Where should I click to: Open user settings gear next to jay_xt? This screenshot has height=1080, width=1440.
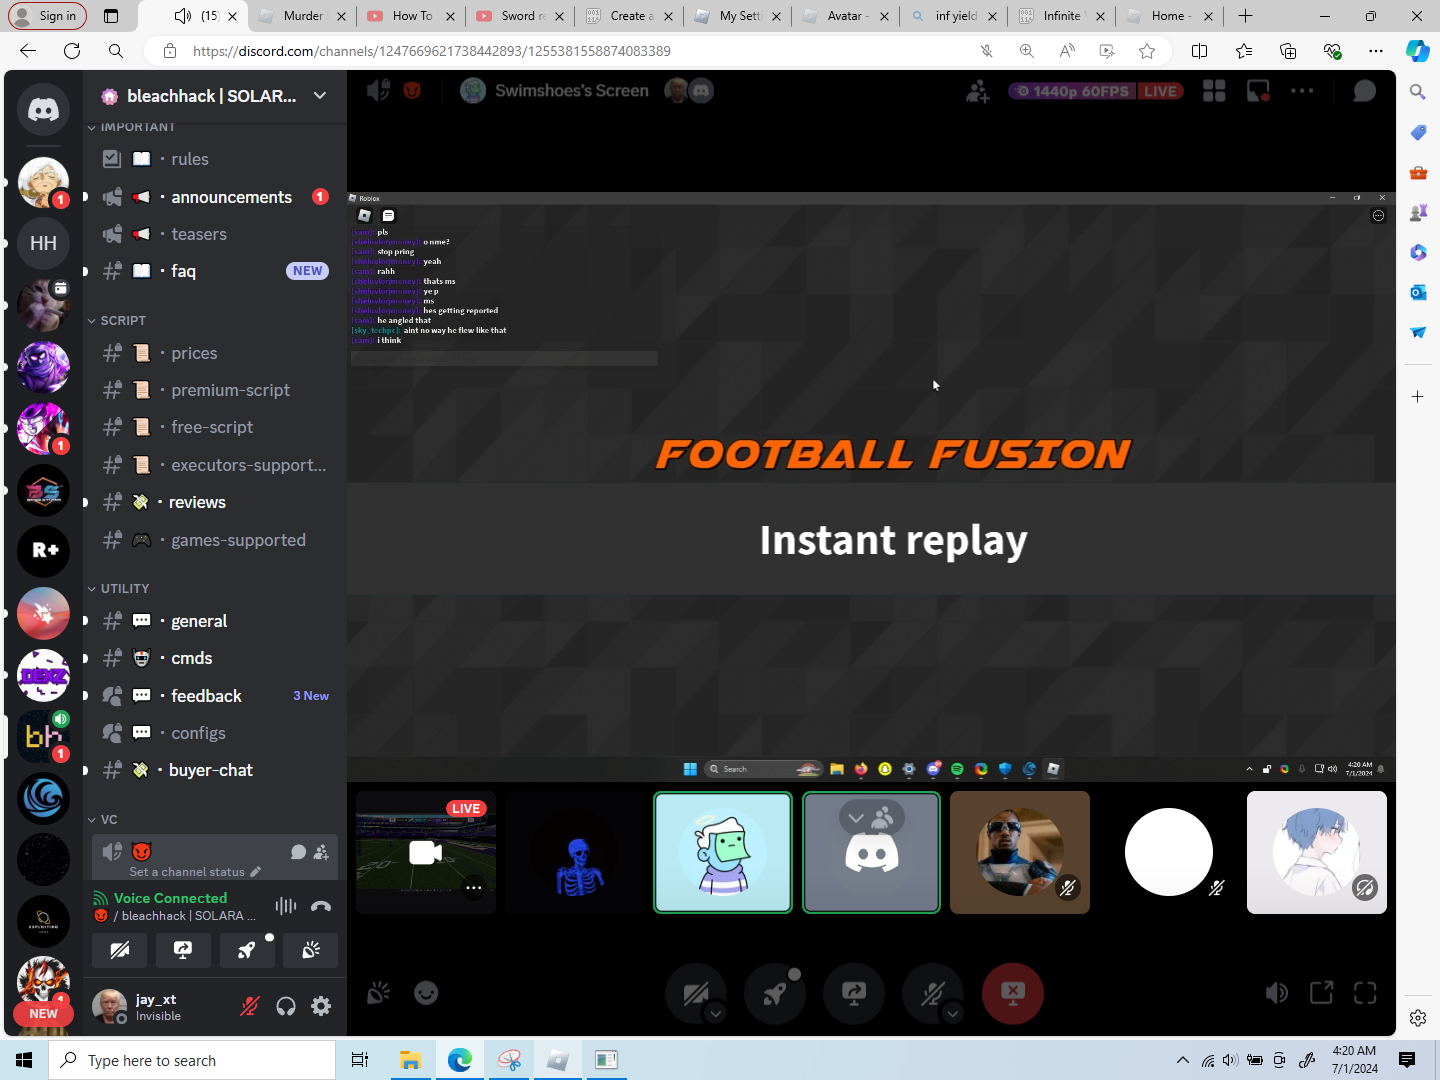[x=321, y=1006]
